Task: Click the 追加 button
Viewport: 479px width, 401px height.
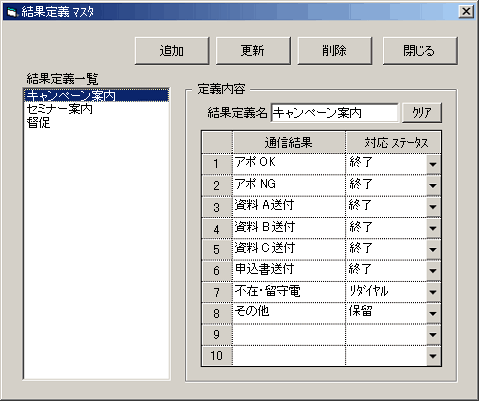Action: pos(172,51)
